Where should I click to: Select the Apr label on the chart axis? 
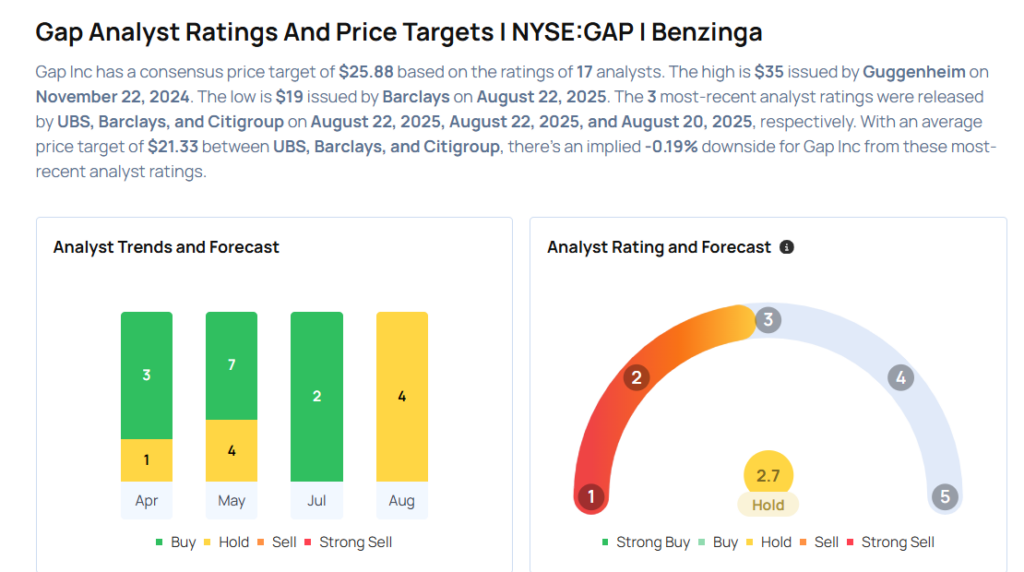click(146, 500)
